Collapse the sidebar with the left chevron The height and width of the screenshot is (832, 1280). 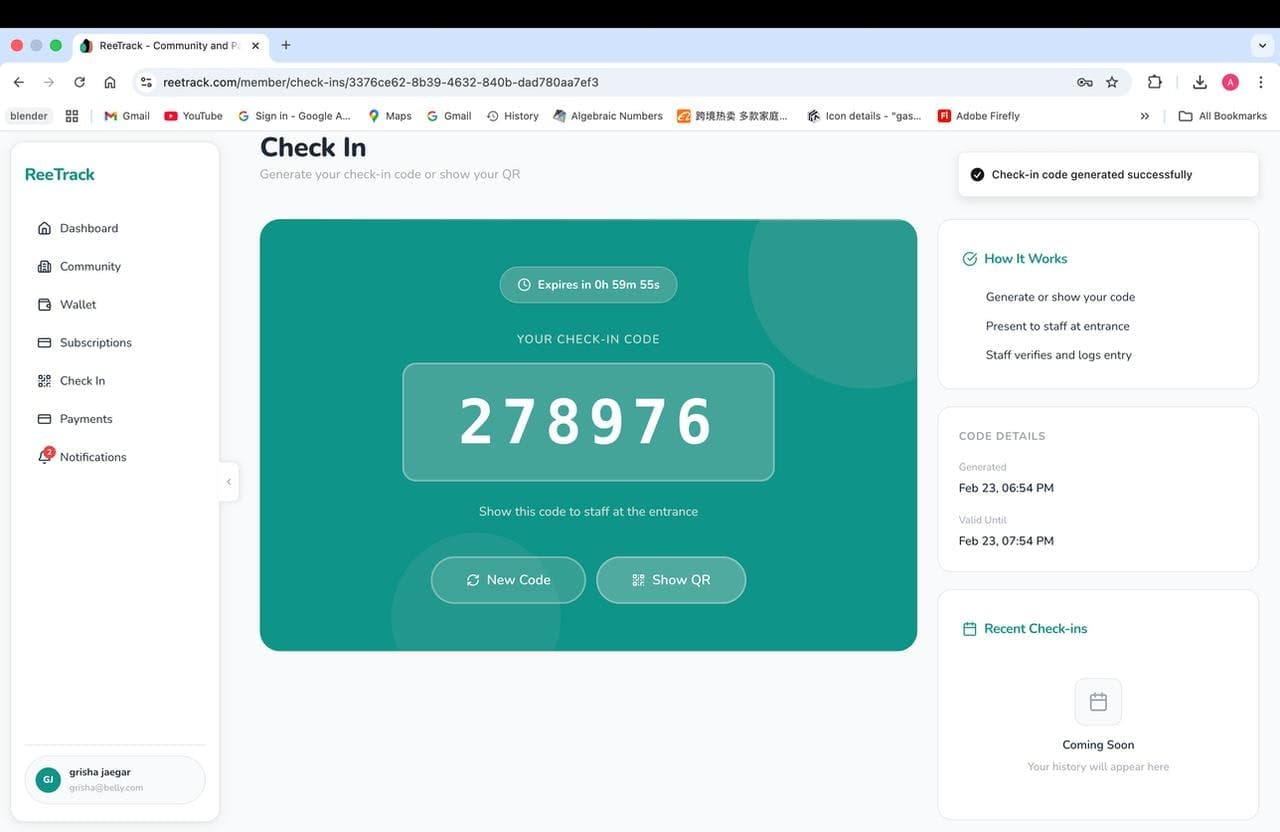229,481
